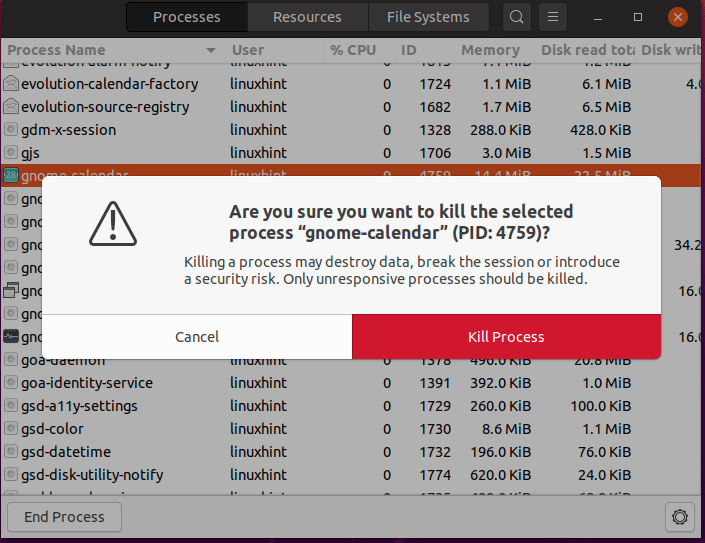Select the Processes tab

point(187,17)
